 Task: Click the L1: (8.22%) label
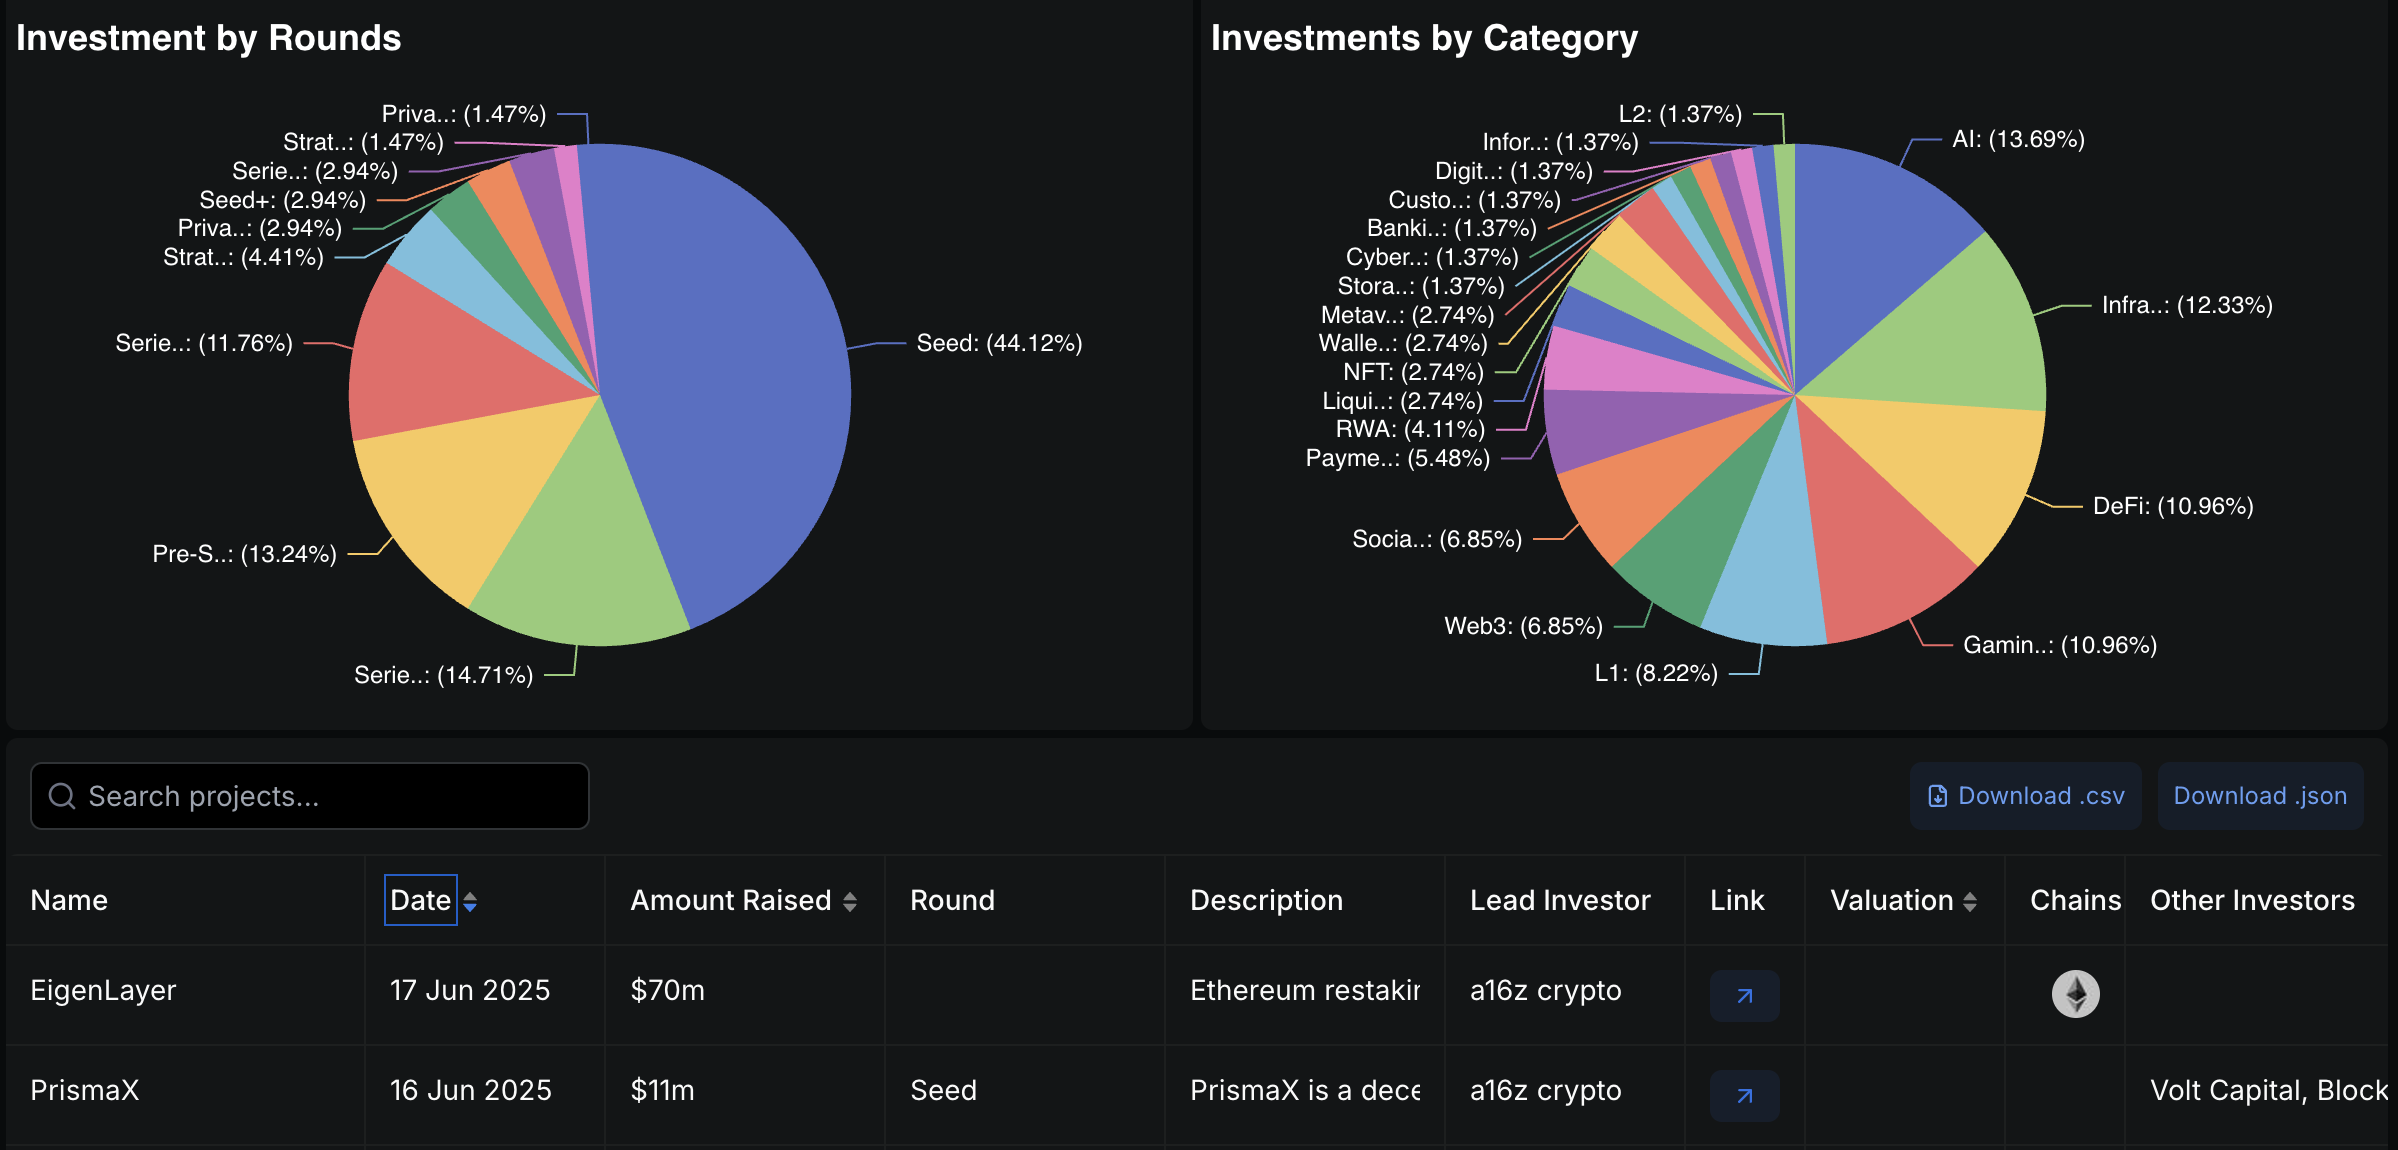point(1656,673)
